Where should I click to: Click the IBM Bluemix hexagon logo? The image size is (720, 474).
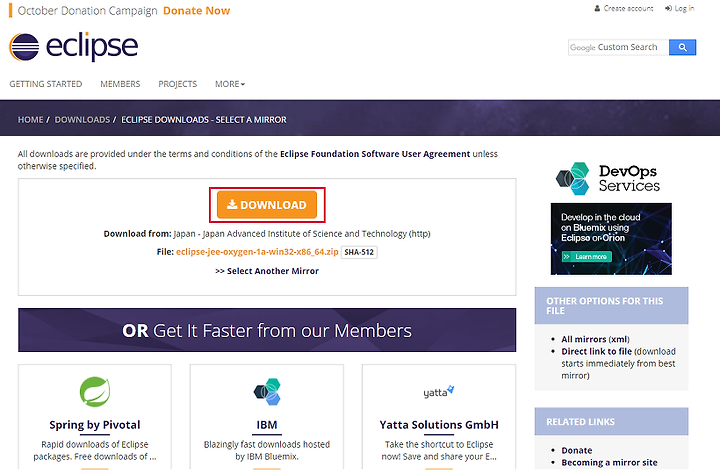click(x=267, y=392)
